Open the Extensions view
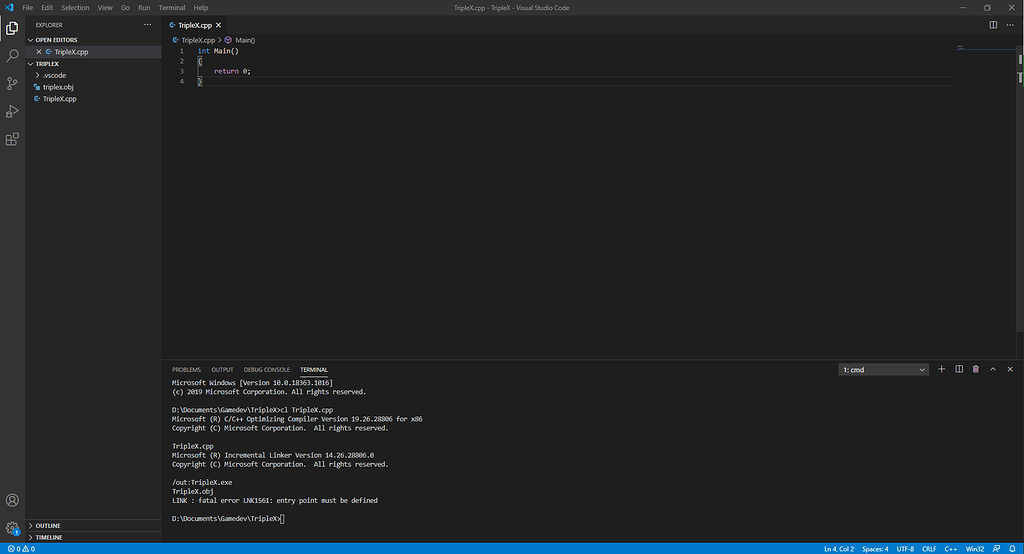 click(x=12, y=140)
